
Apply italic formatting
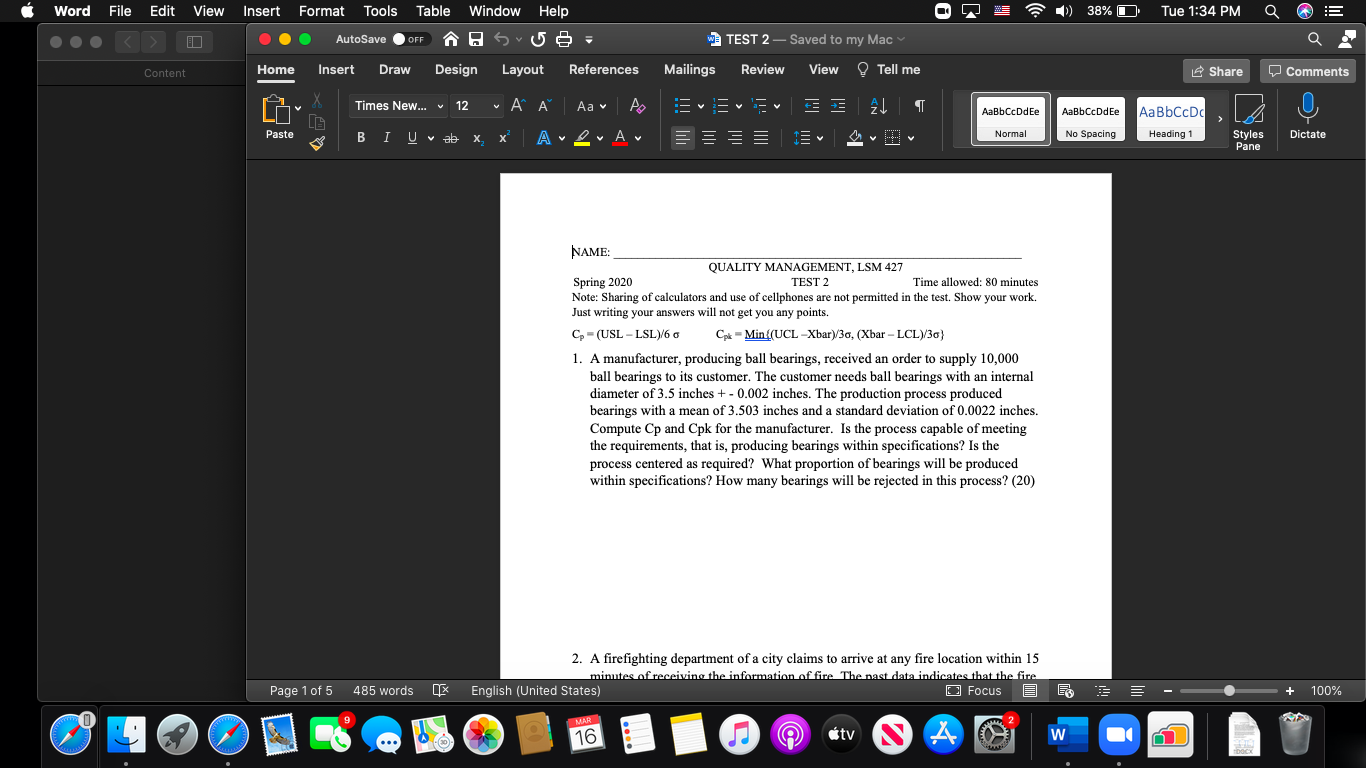tap(386, 137)
